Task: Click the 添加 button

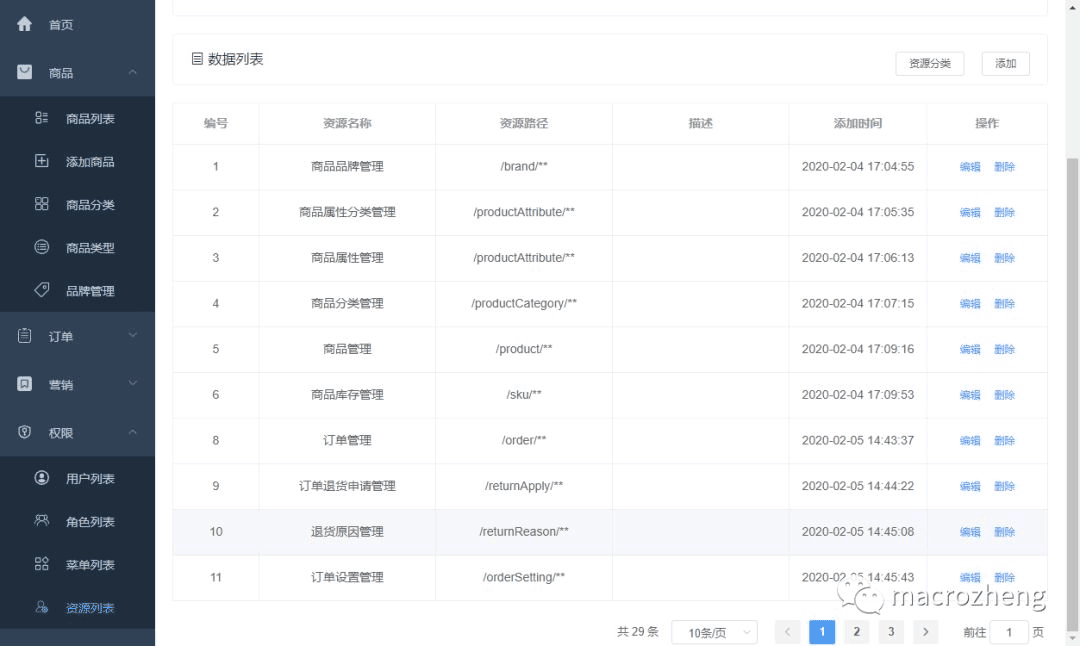Action: tap(1005, 63)
